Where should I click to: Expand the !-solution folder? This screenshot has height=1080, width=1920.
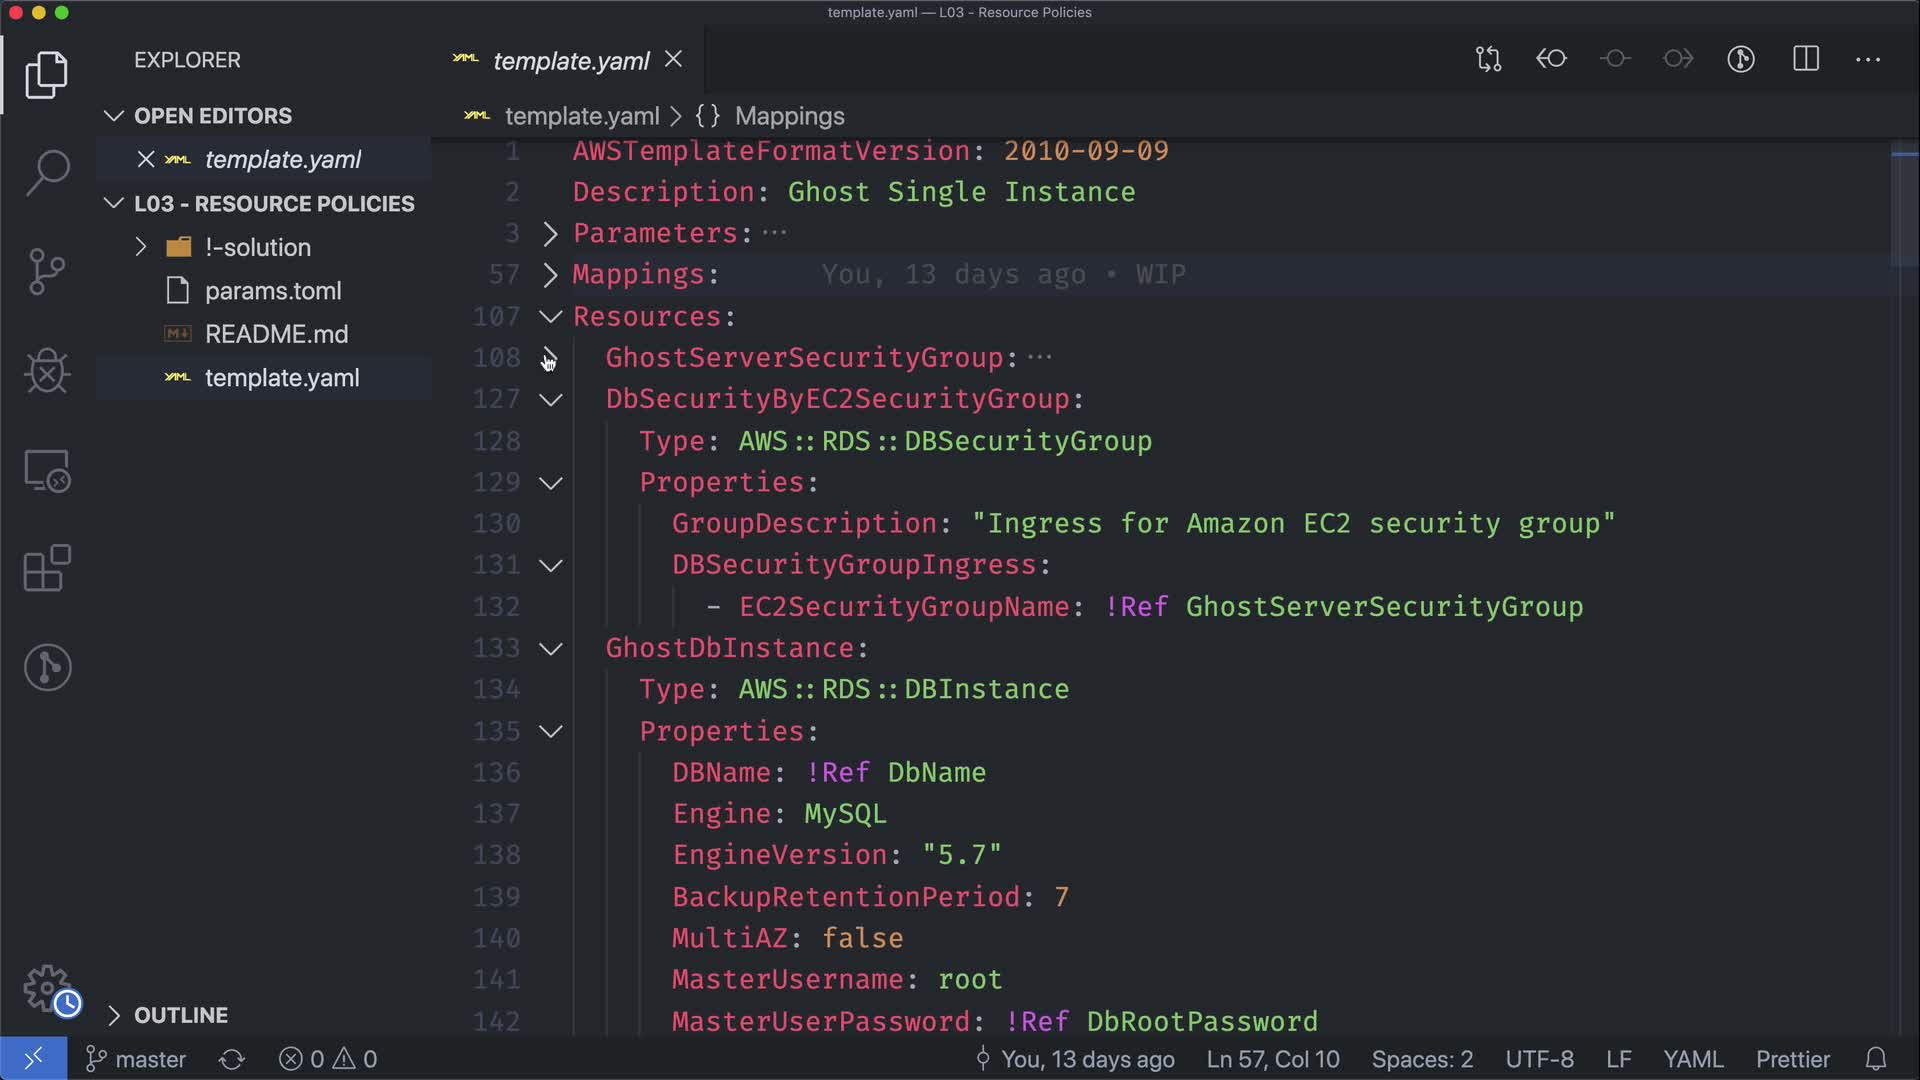(x=141, y=247)
